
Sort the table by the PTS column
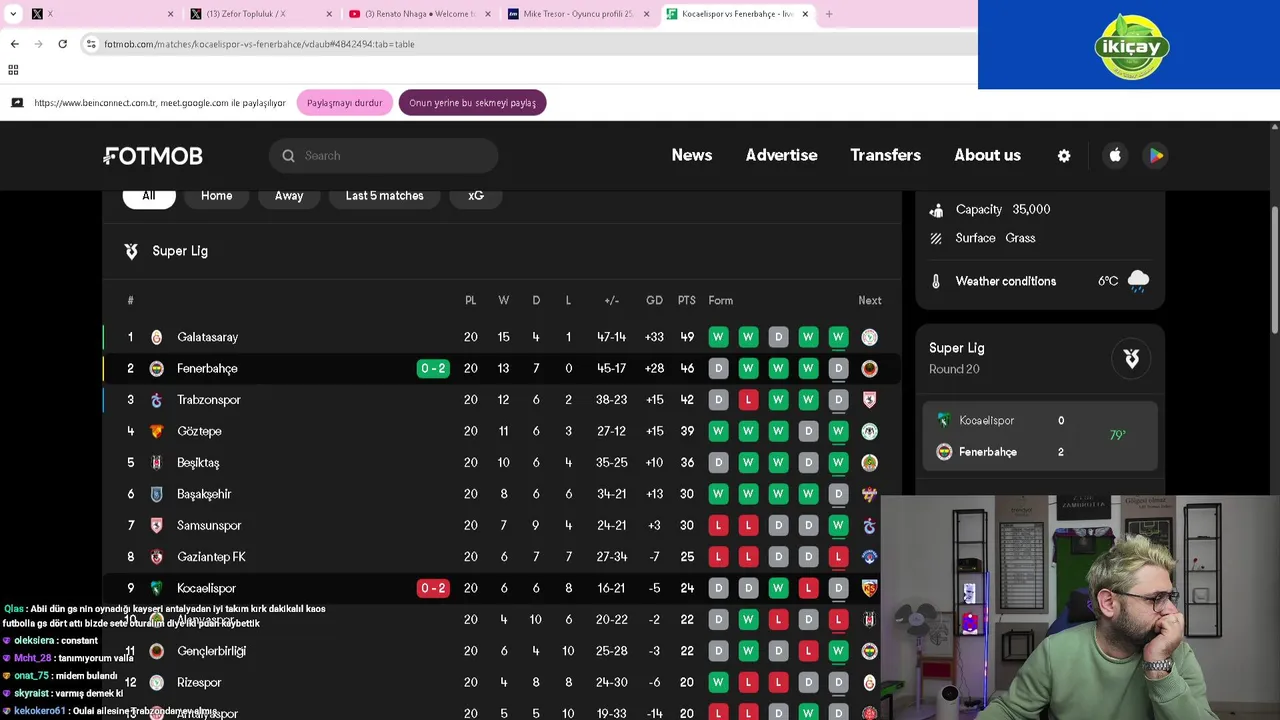687,301
